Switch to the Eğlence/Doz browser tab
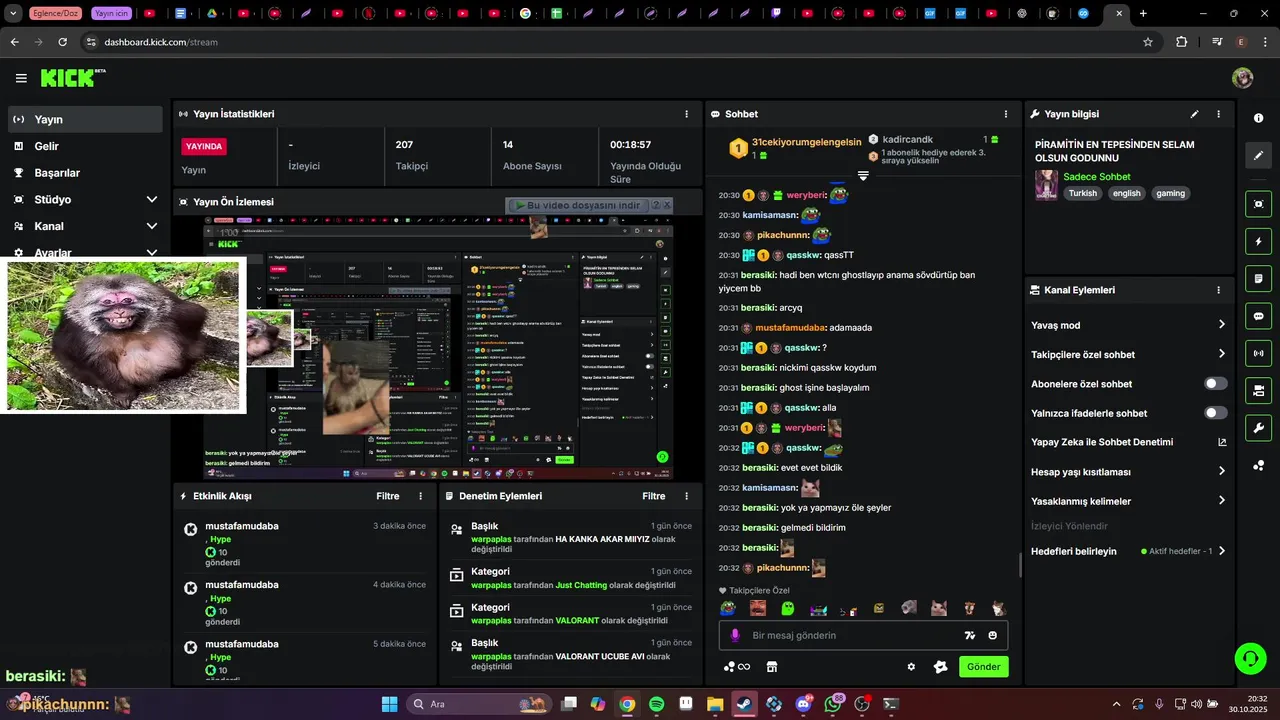The width and height of the screenshot is (1280, 720). pyautogui.click(x=54, y=14)
